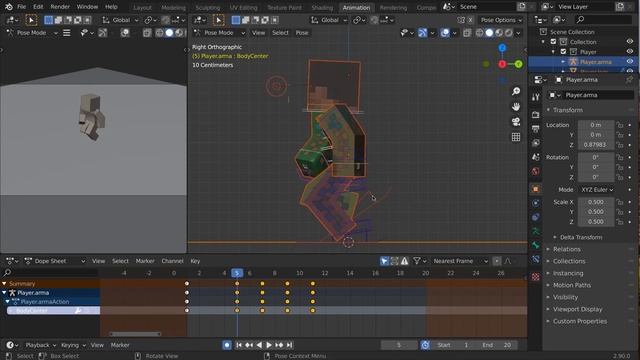The width and height of the screenshot is (640, 360).
Task: Toggle Player collection checkbox in Outliner
Action: [563, 52]
